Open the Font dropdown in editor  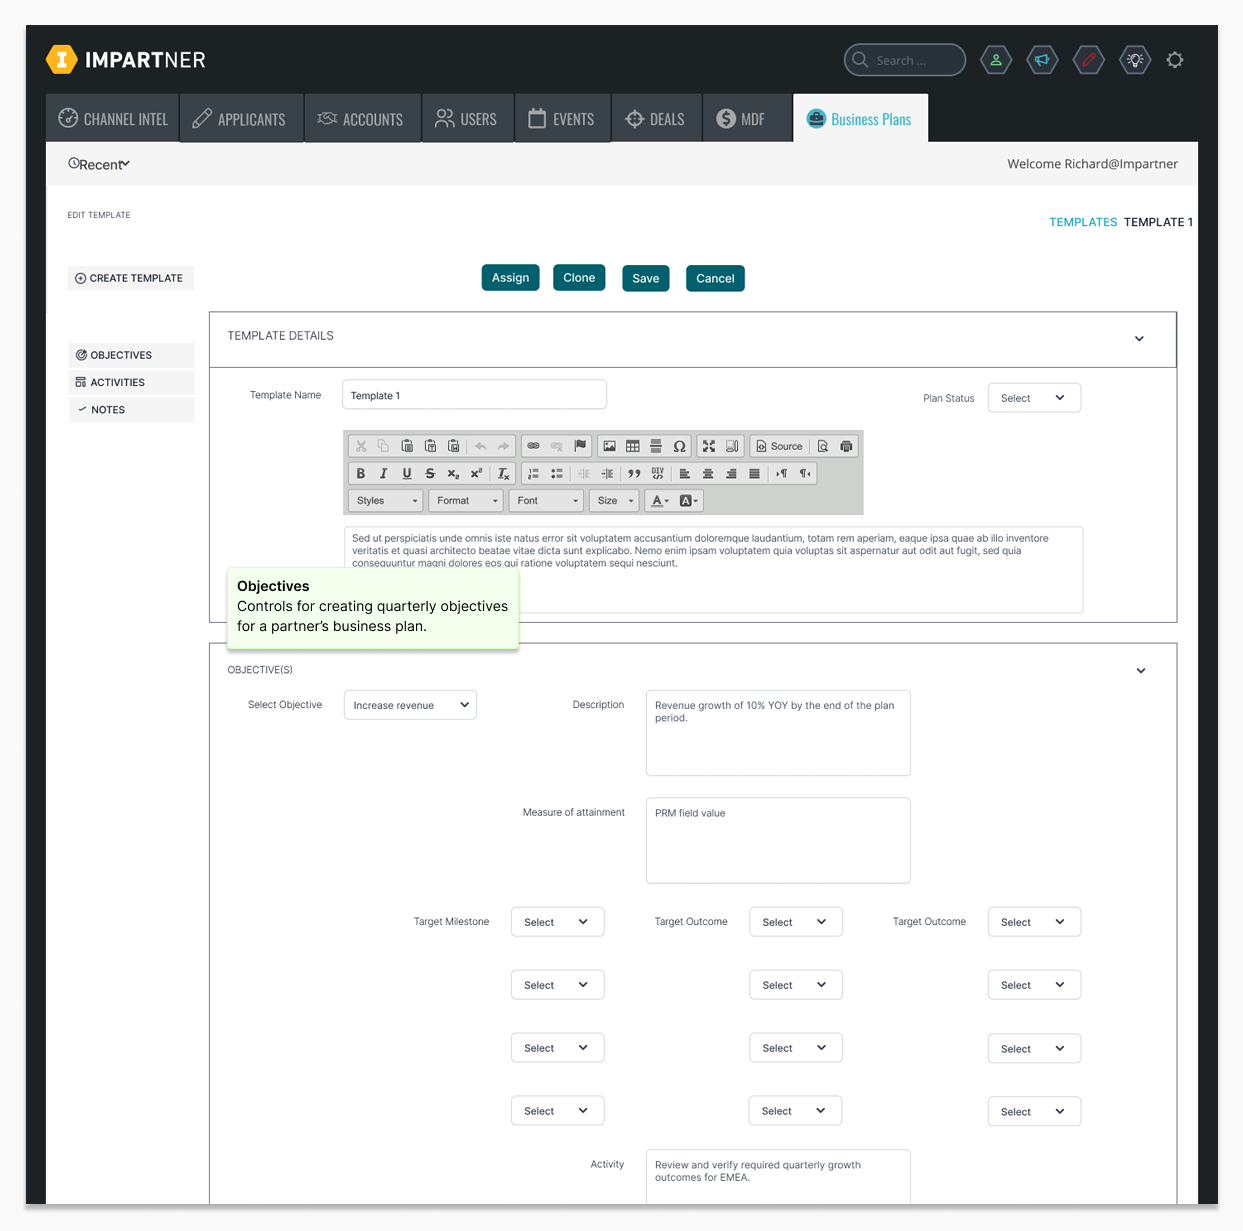point(547,501)
